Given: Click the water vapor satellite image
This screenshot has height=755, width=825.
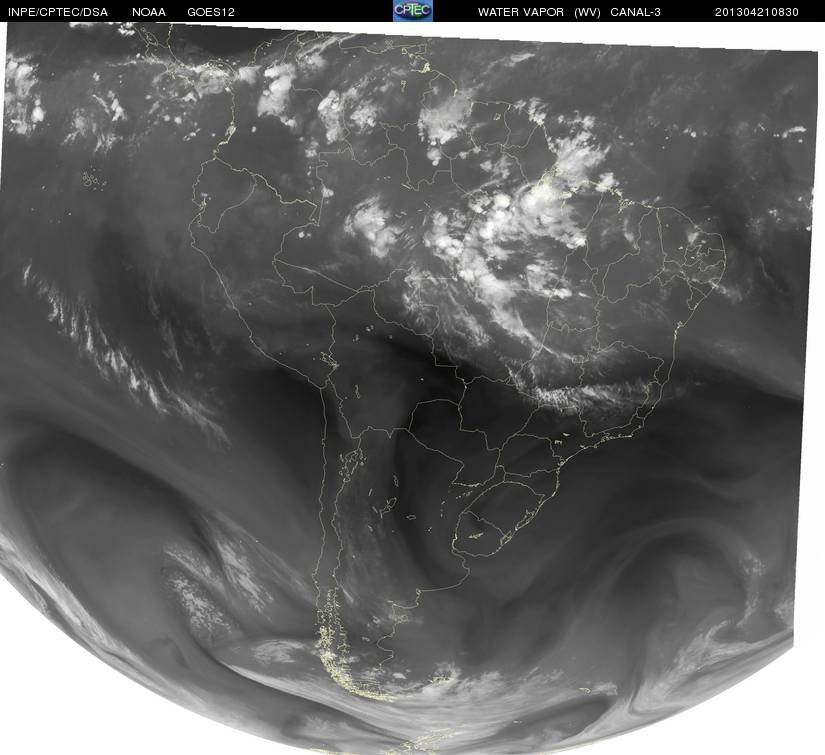Looking at the screenshot, I should point(410,388).
